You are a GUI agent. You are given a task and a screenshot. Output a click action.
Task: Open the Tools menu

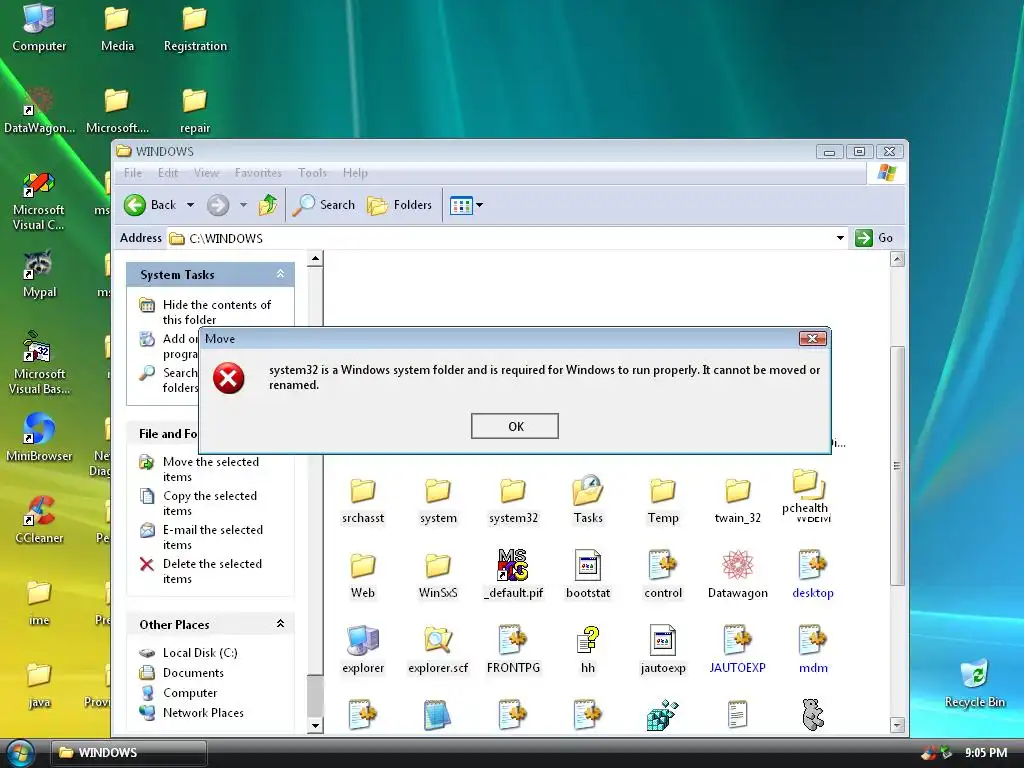(x=312, y=173)
